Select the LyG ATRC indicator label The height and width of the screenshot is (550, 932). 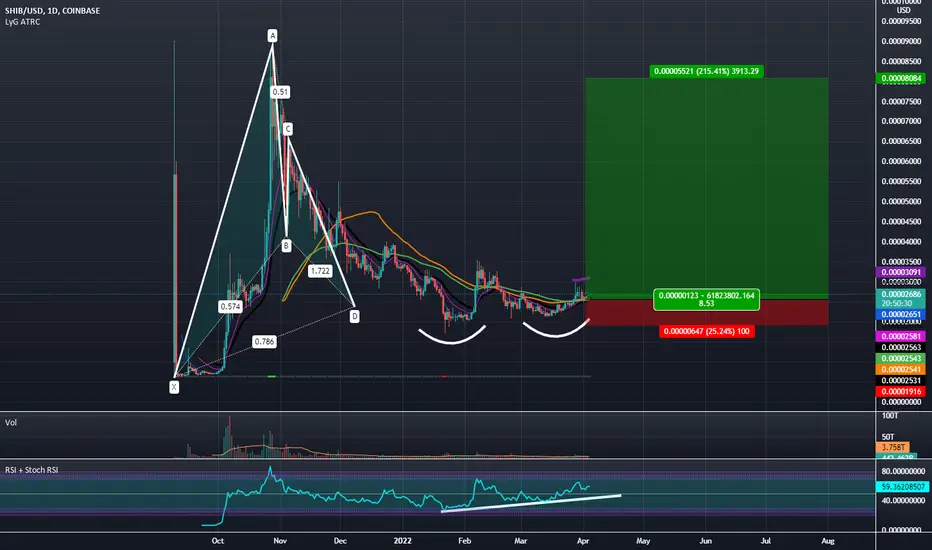pos(23,22)
